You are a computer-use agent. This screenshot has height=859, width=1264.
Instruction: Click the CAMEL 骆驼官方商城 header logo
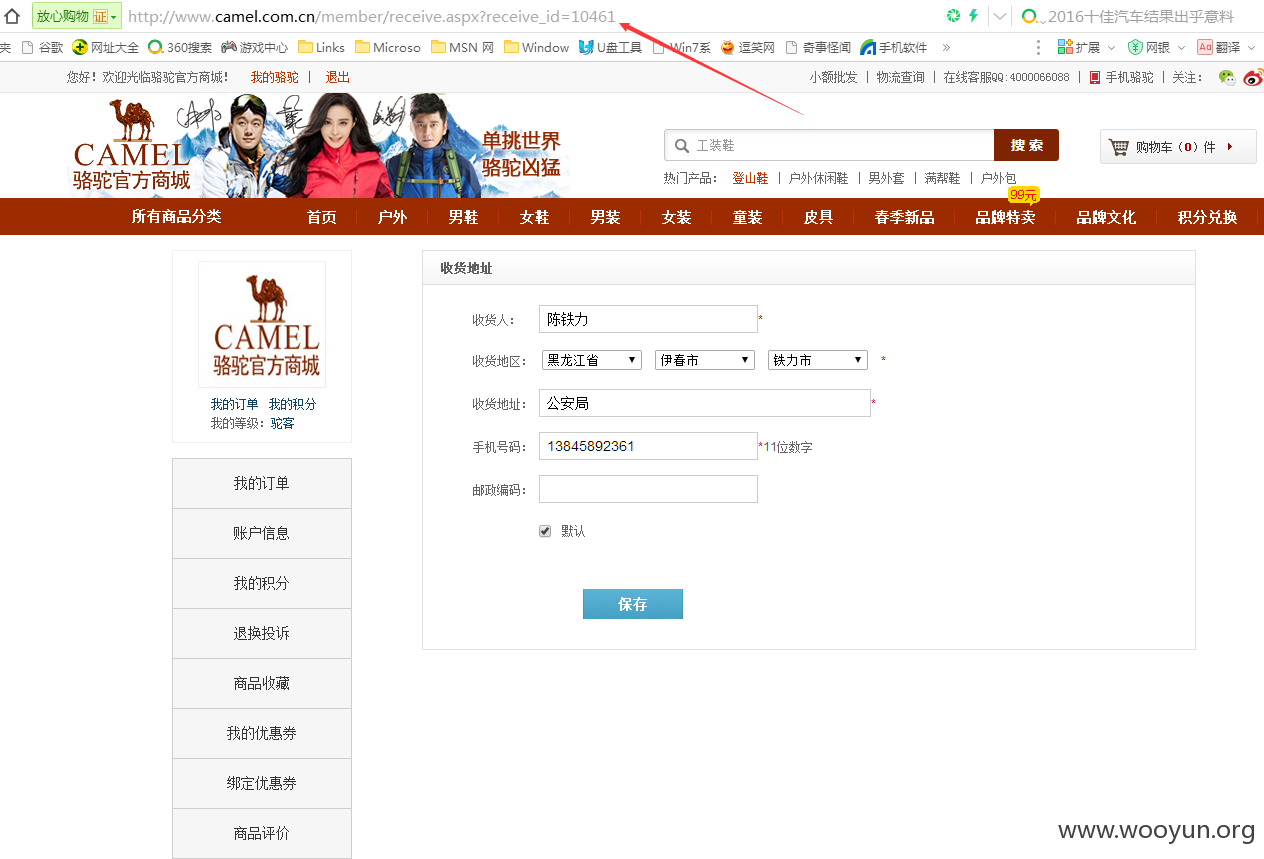[131, 147]
